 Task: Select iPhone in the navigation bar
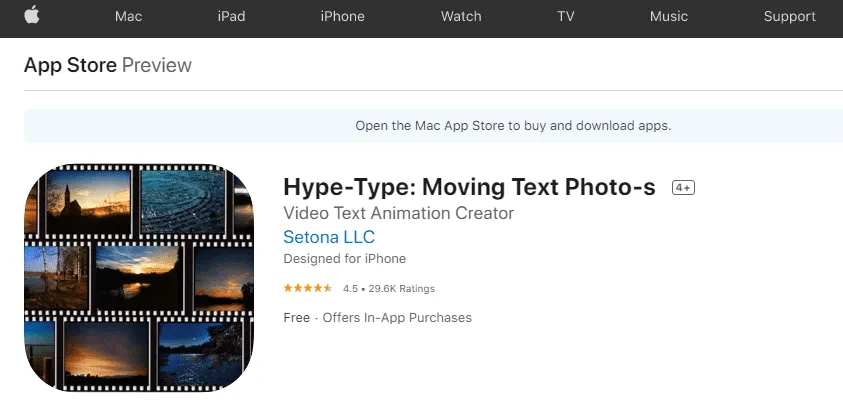[x=342, y=16]
